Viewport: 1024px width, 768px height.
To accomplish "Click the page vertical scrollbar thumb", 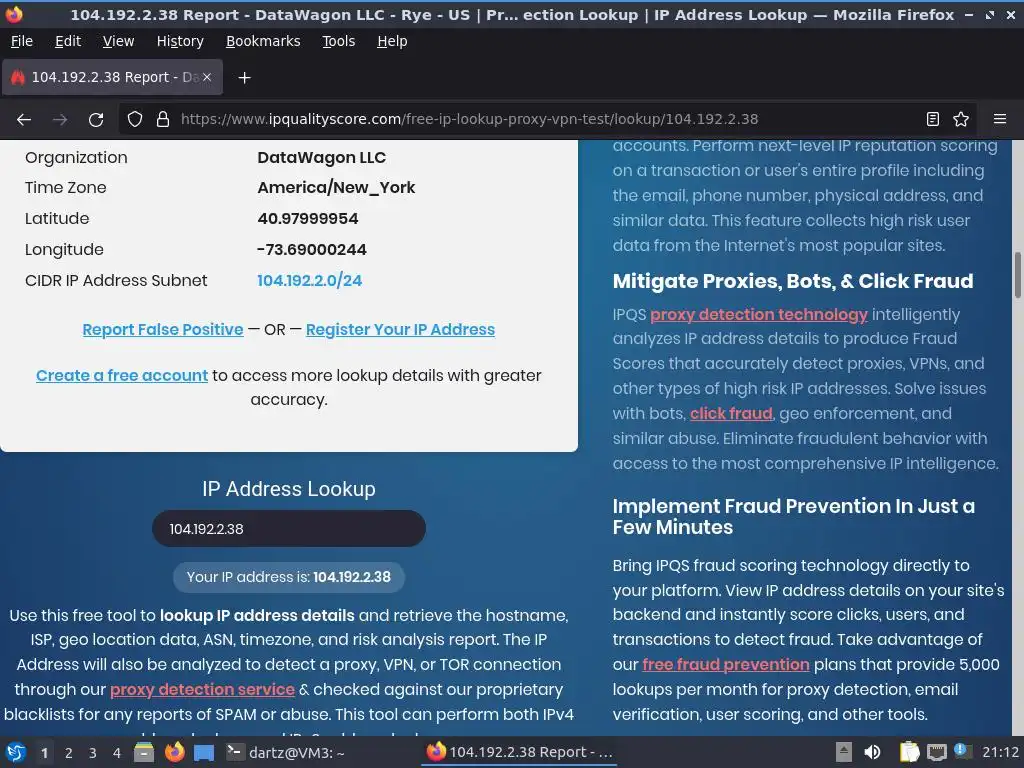I will pyautogui.click(x=1017, y=274).
